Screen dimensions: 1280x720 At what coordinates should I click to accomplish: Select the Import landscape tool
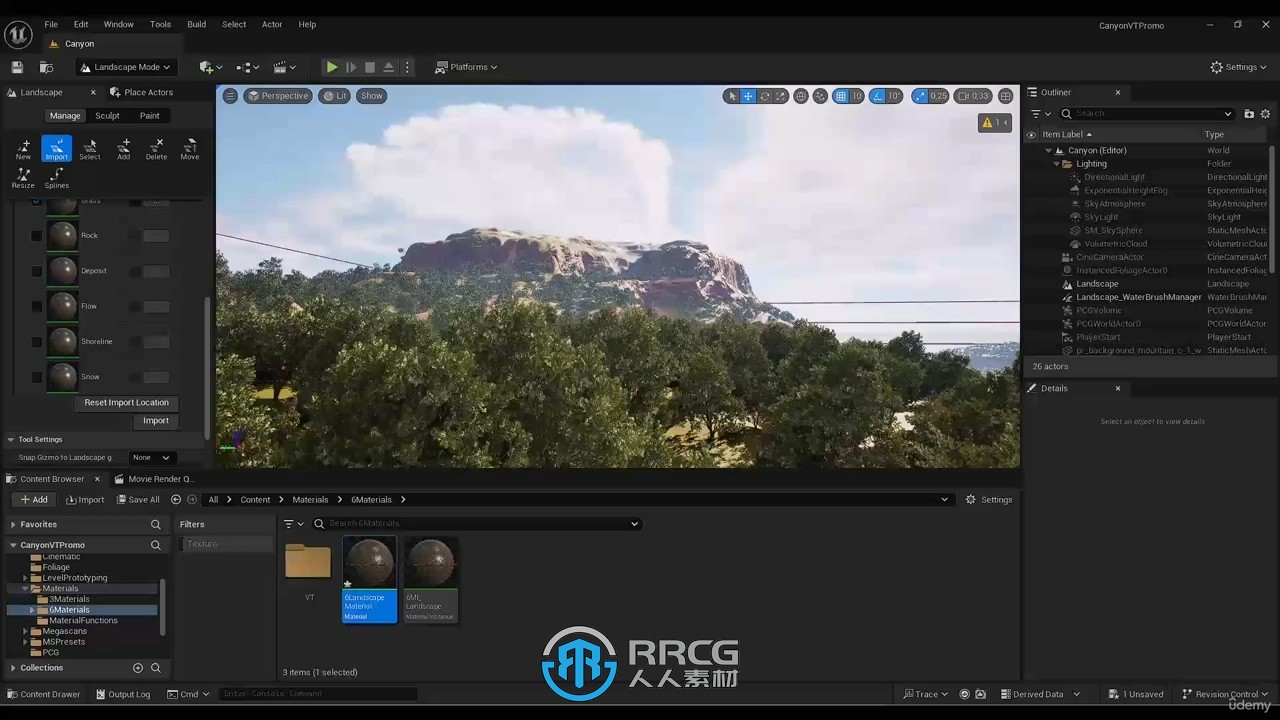click(x=57, y=149)
